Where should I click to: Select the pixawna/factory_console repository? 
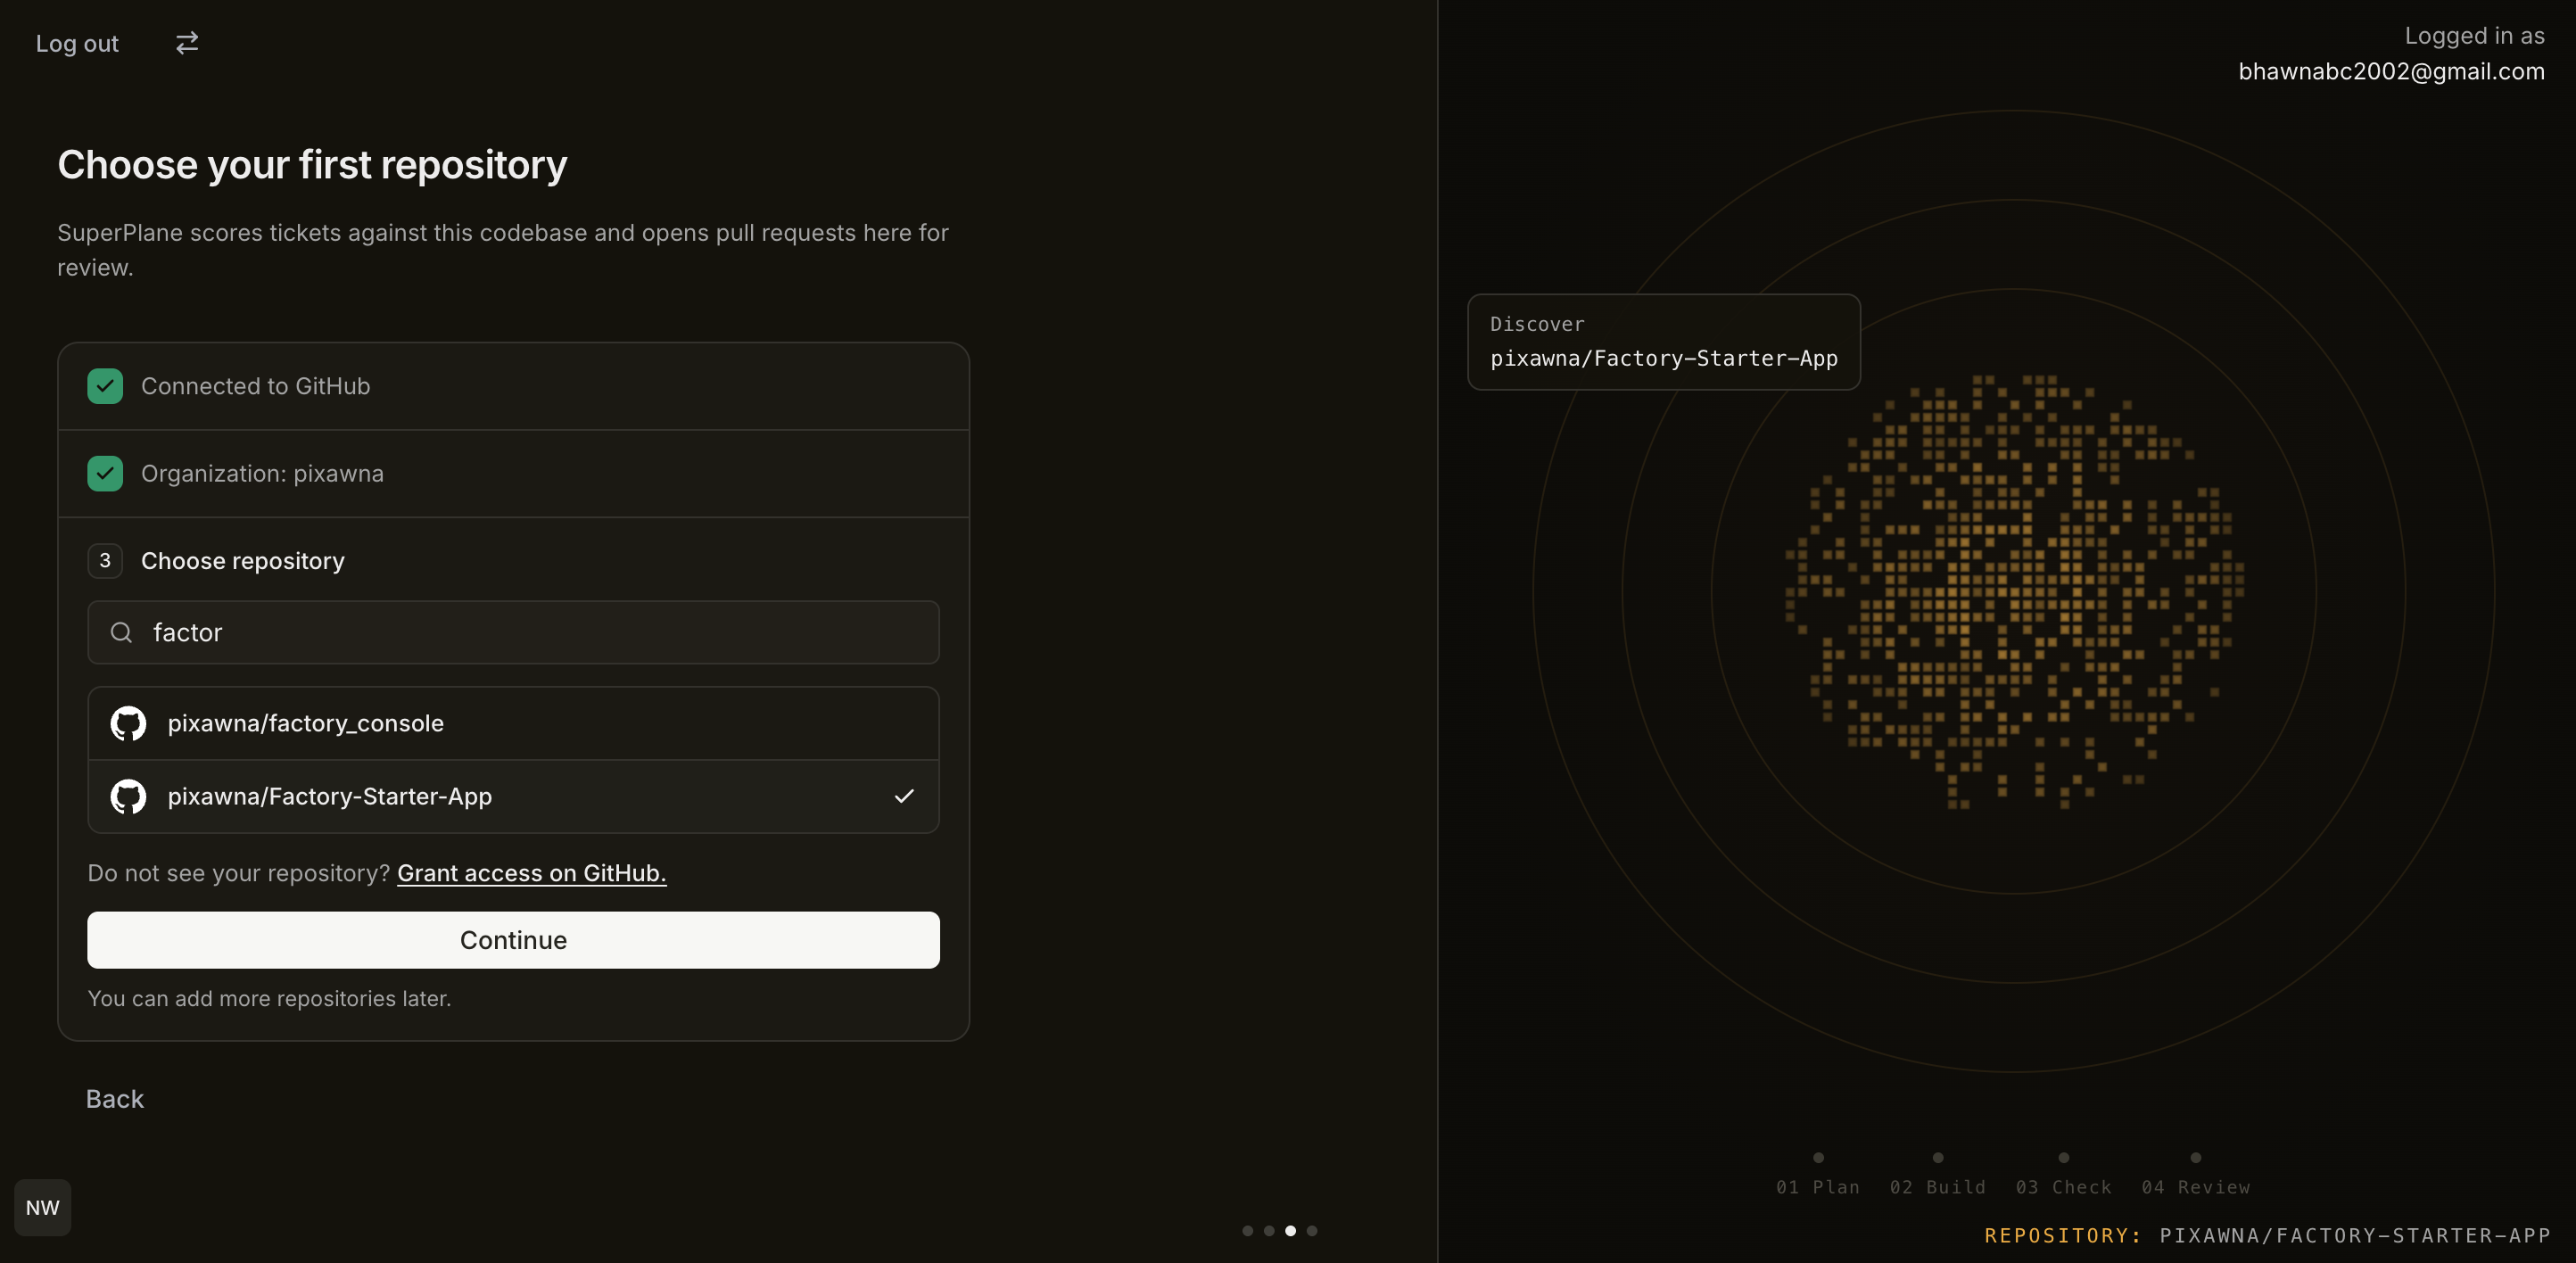click(x=513, y=723)
